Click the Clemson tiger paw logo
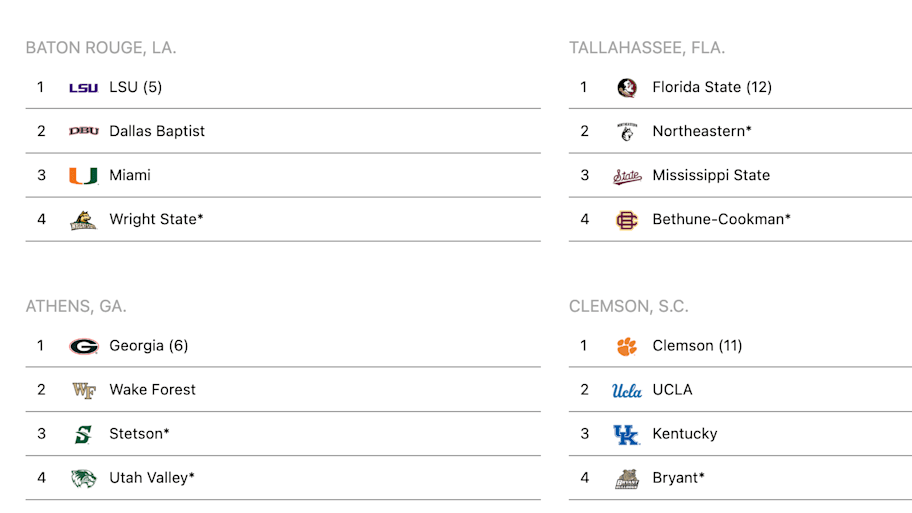 pyautogui.click(x=626, y=347)
